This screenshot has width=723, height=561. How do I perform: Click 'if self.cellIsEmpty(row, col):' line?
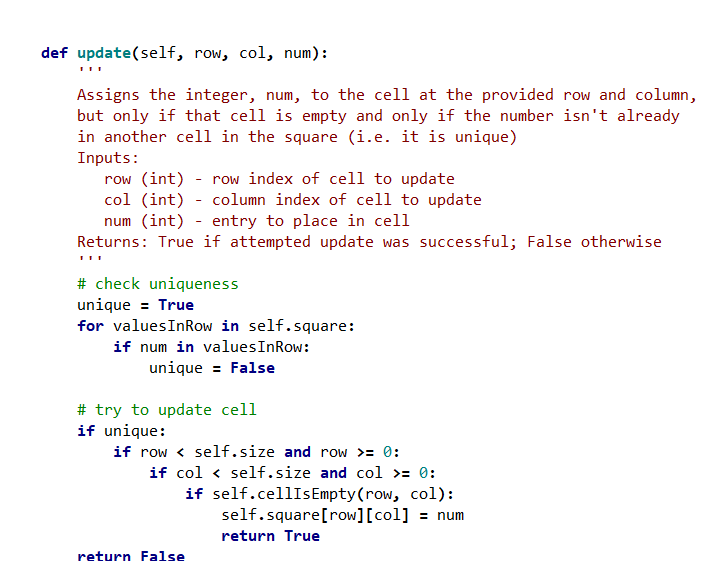click(320, 494)
